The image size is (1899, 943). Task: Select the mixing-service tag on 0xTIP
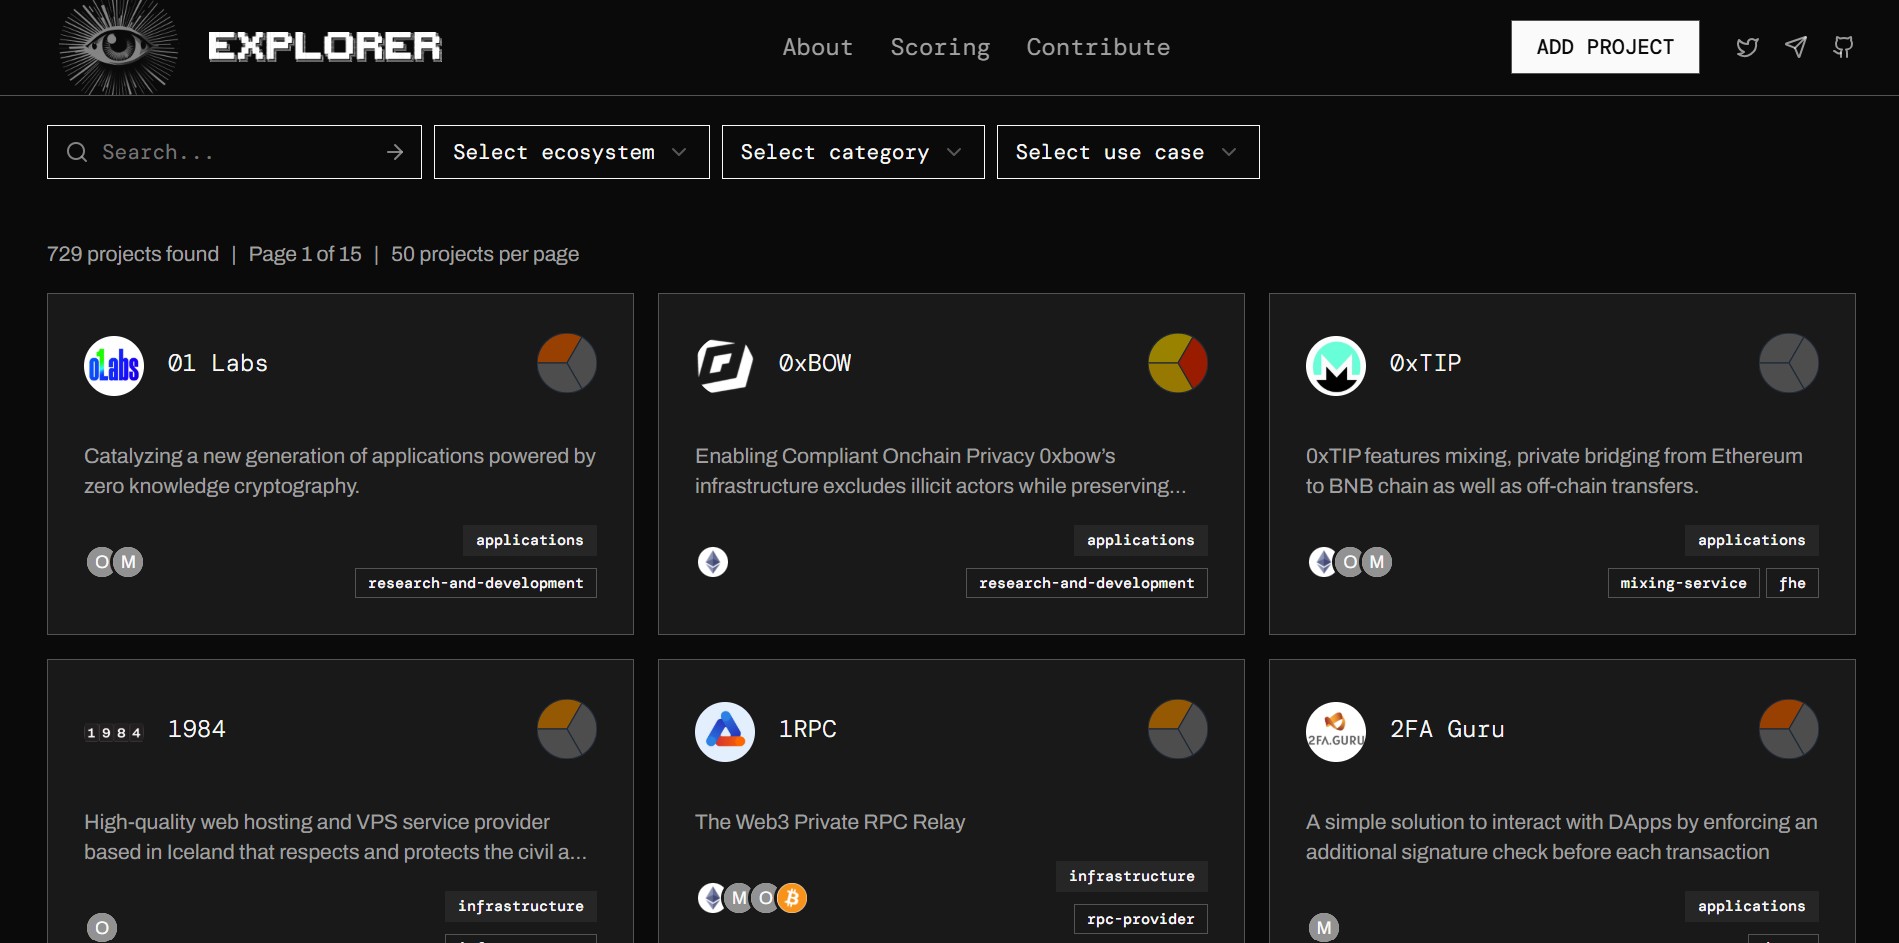coord(1682,583)
